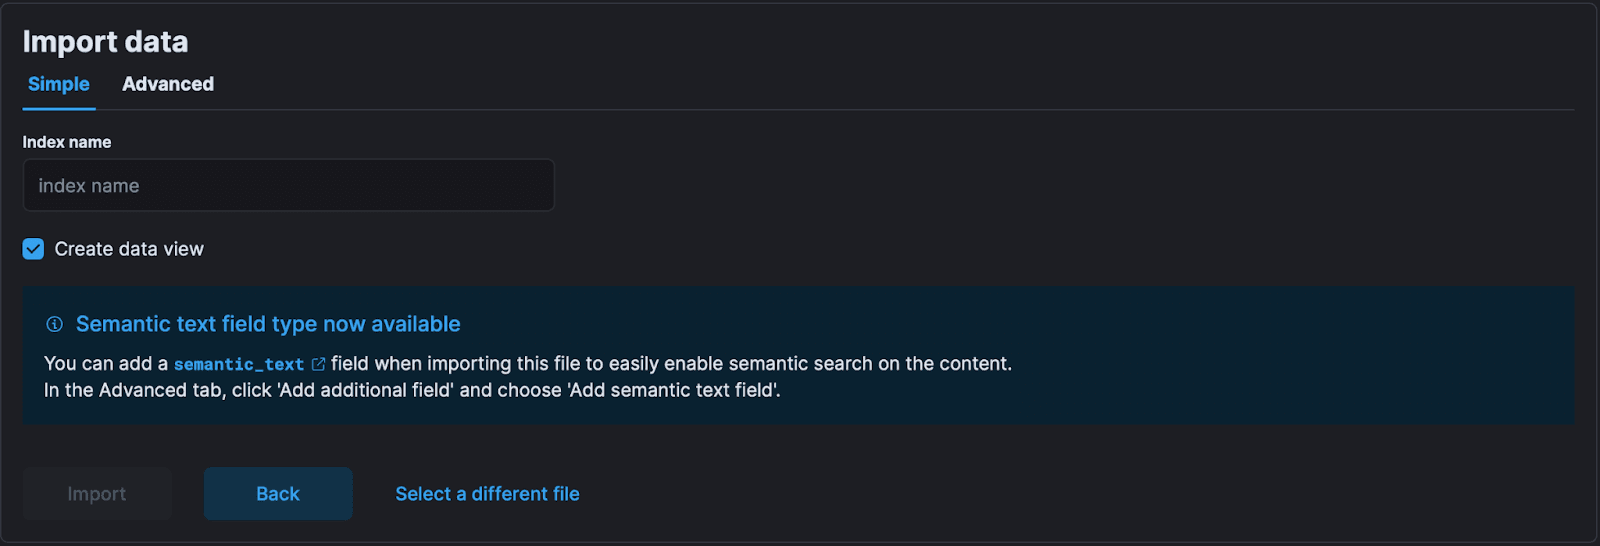
Task: Click the 'In the Advanced tab' instruction line
Action: coord(412,391)
